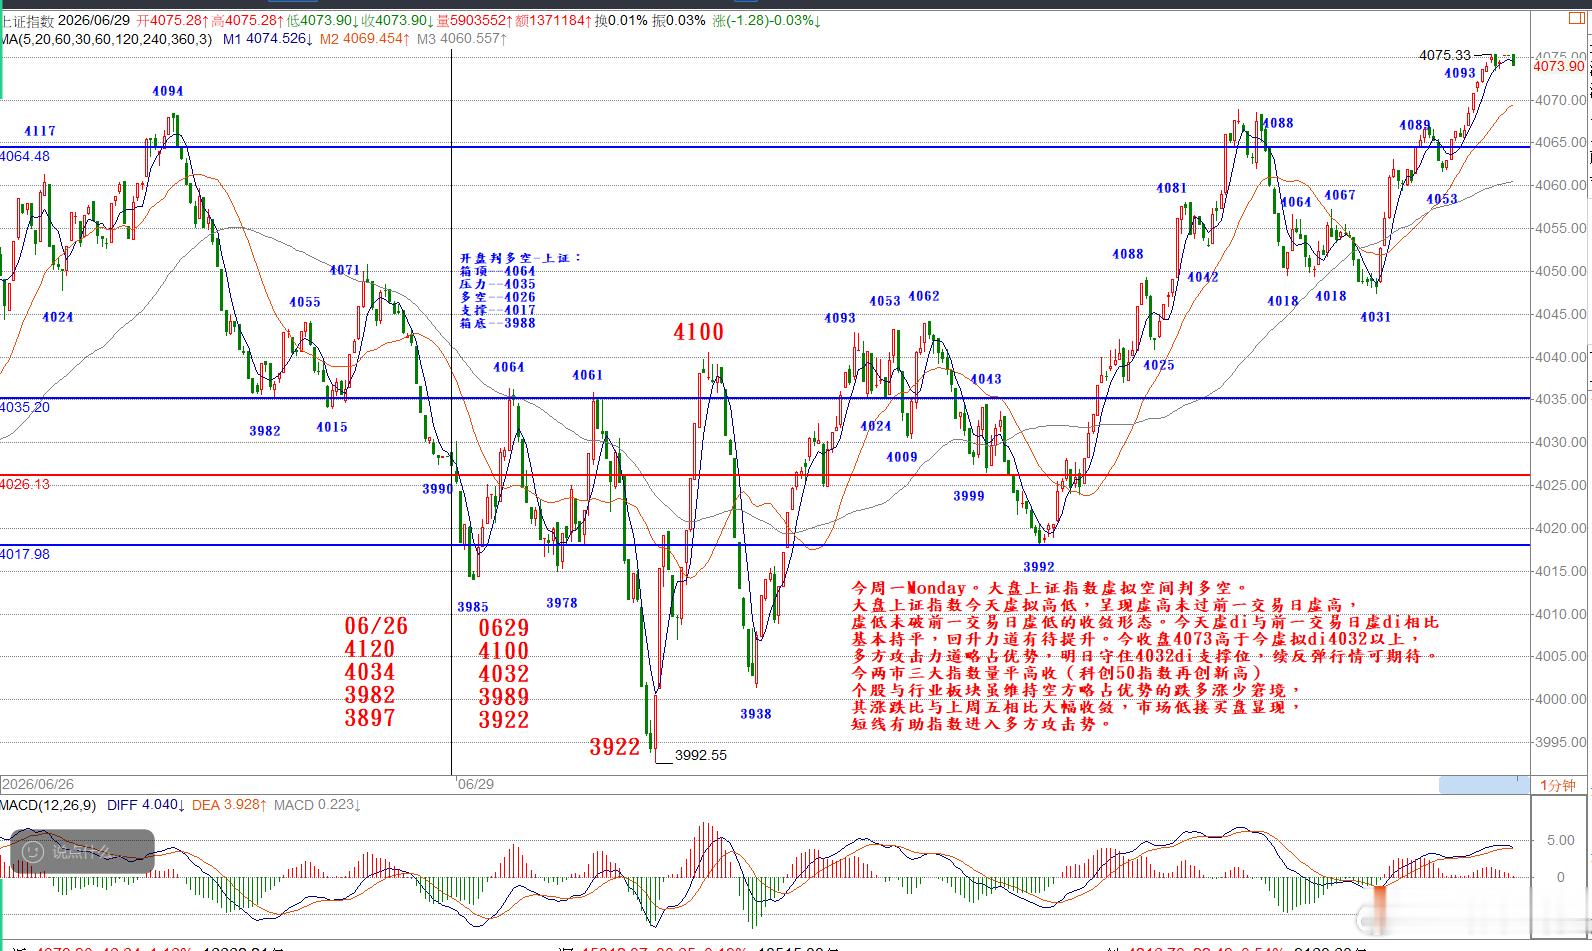1592x951 pixels.
Task: Click the blue 4117 peak label
Action: coord(40,131)
